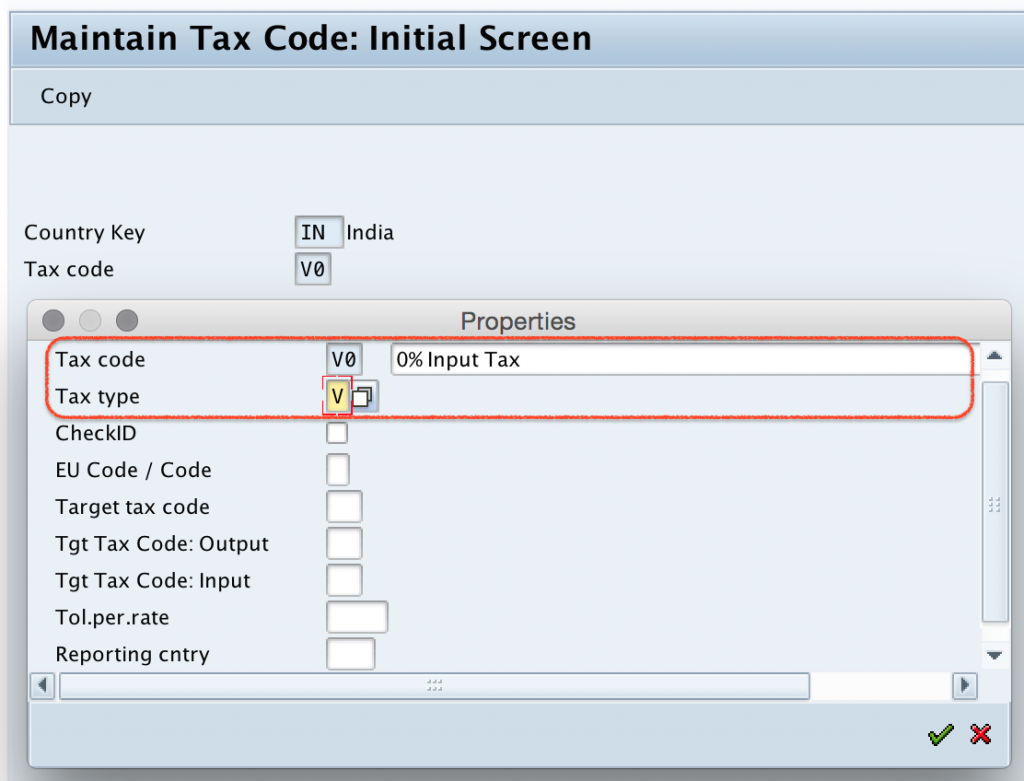Image resolution: width=1024 pixels, height=781 pixels.
Task: Click the Copy button
Action: pos(65,96)
